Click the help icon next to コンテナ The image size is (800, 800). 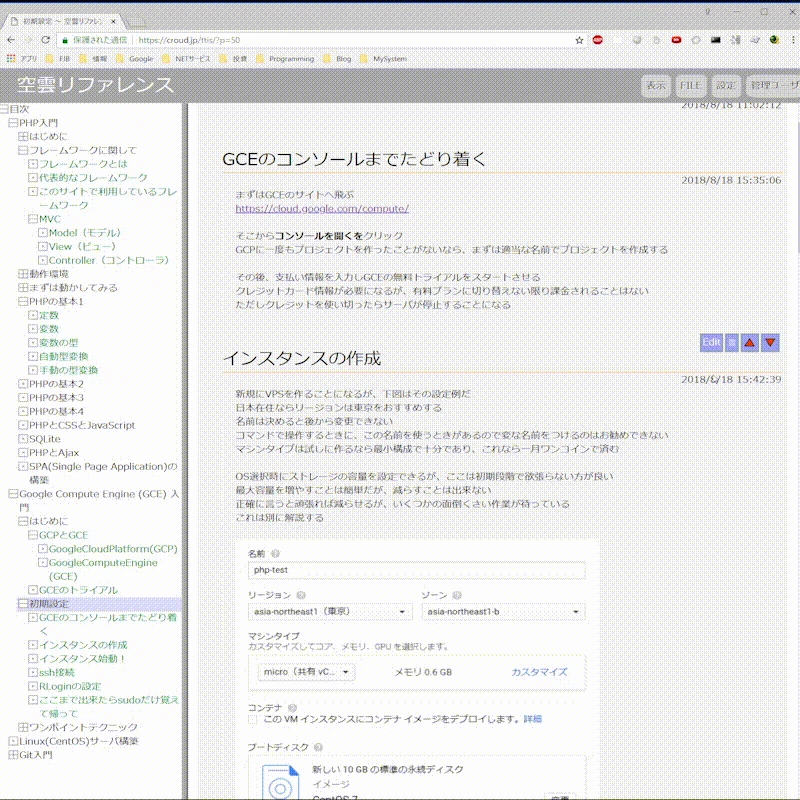click(292, 708)
